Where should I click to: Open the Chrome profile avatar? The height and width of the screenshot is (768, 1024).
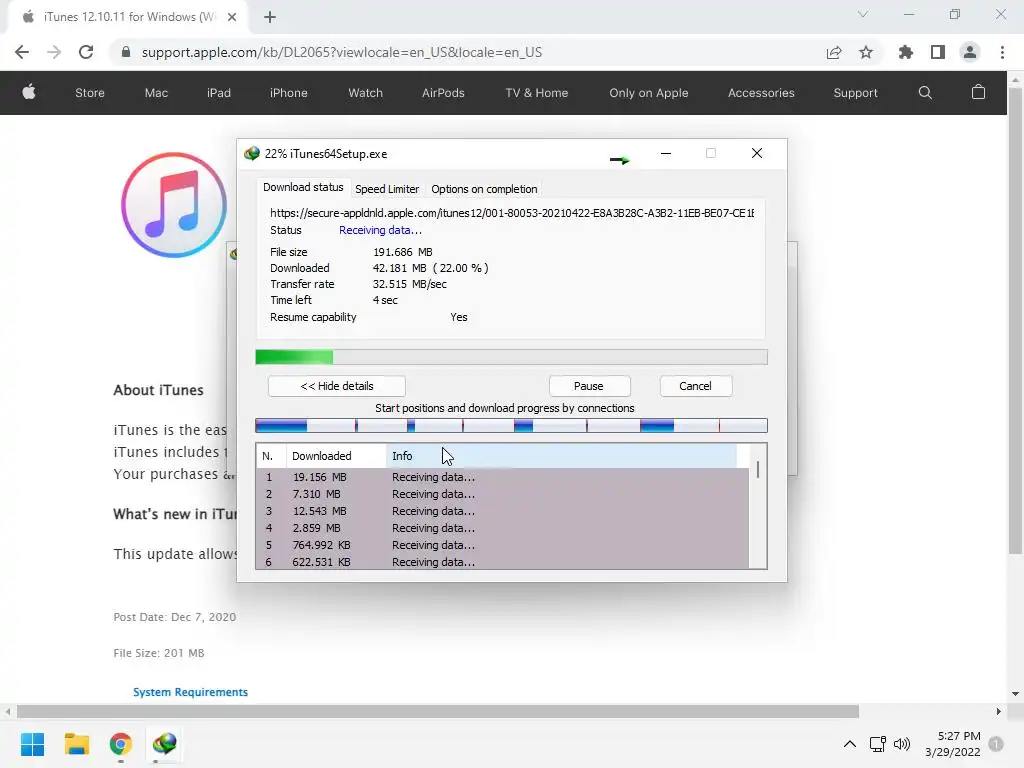(x=970, y=52)
